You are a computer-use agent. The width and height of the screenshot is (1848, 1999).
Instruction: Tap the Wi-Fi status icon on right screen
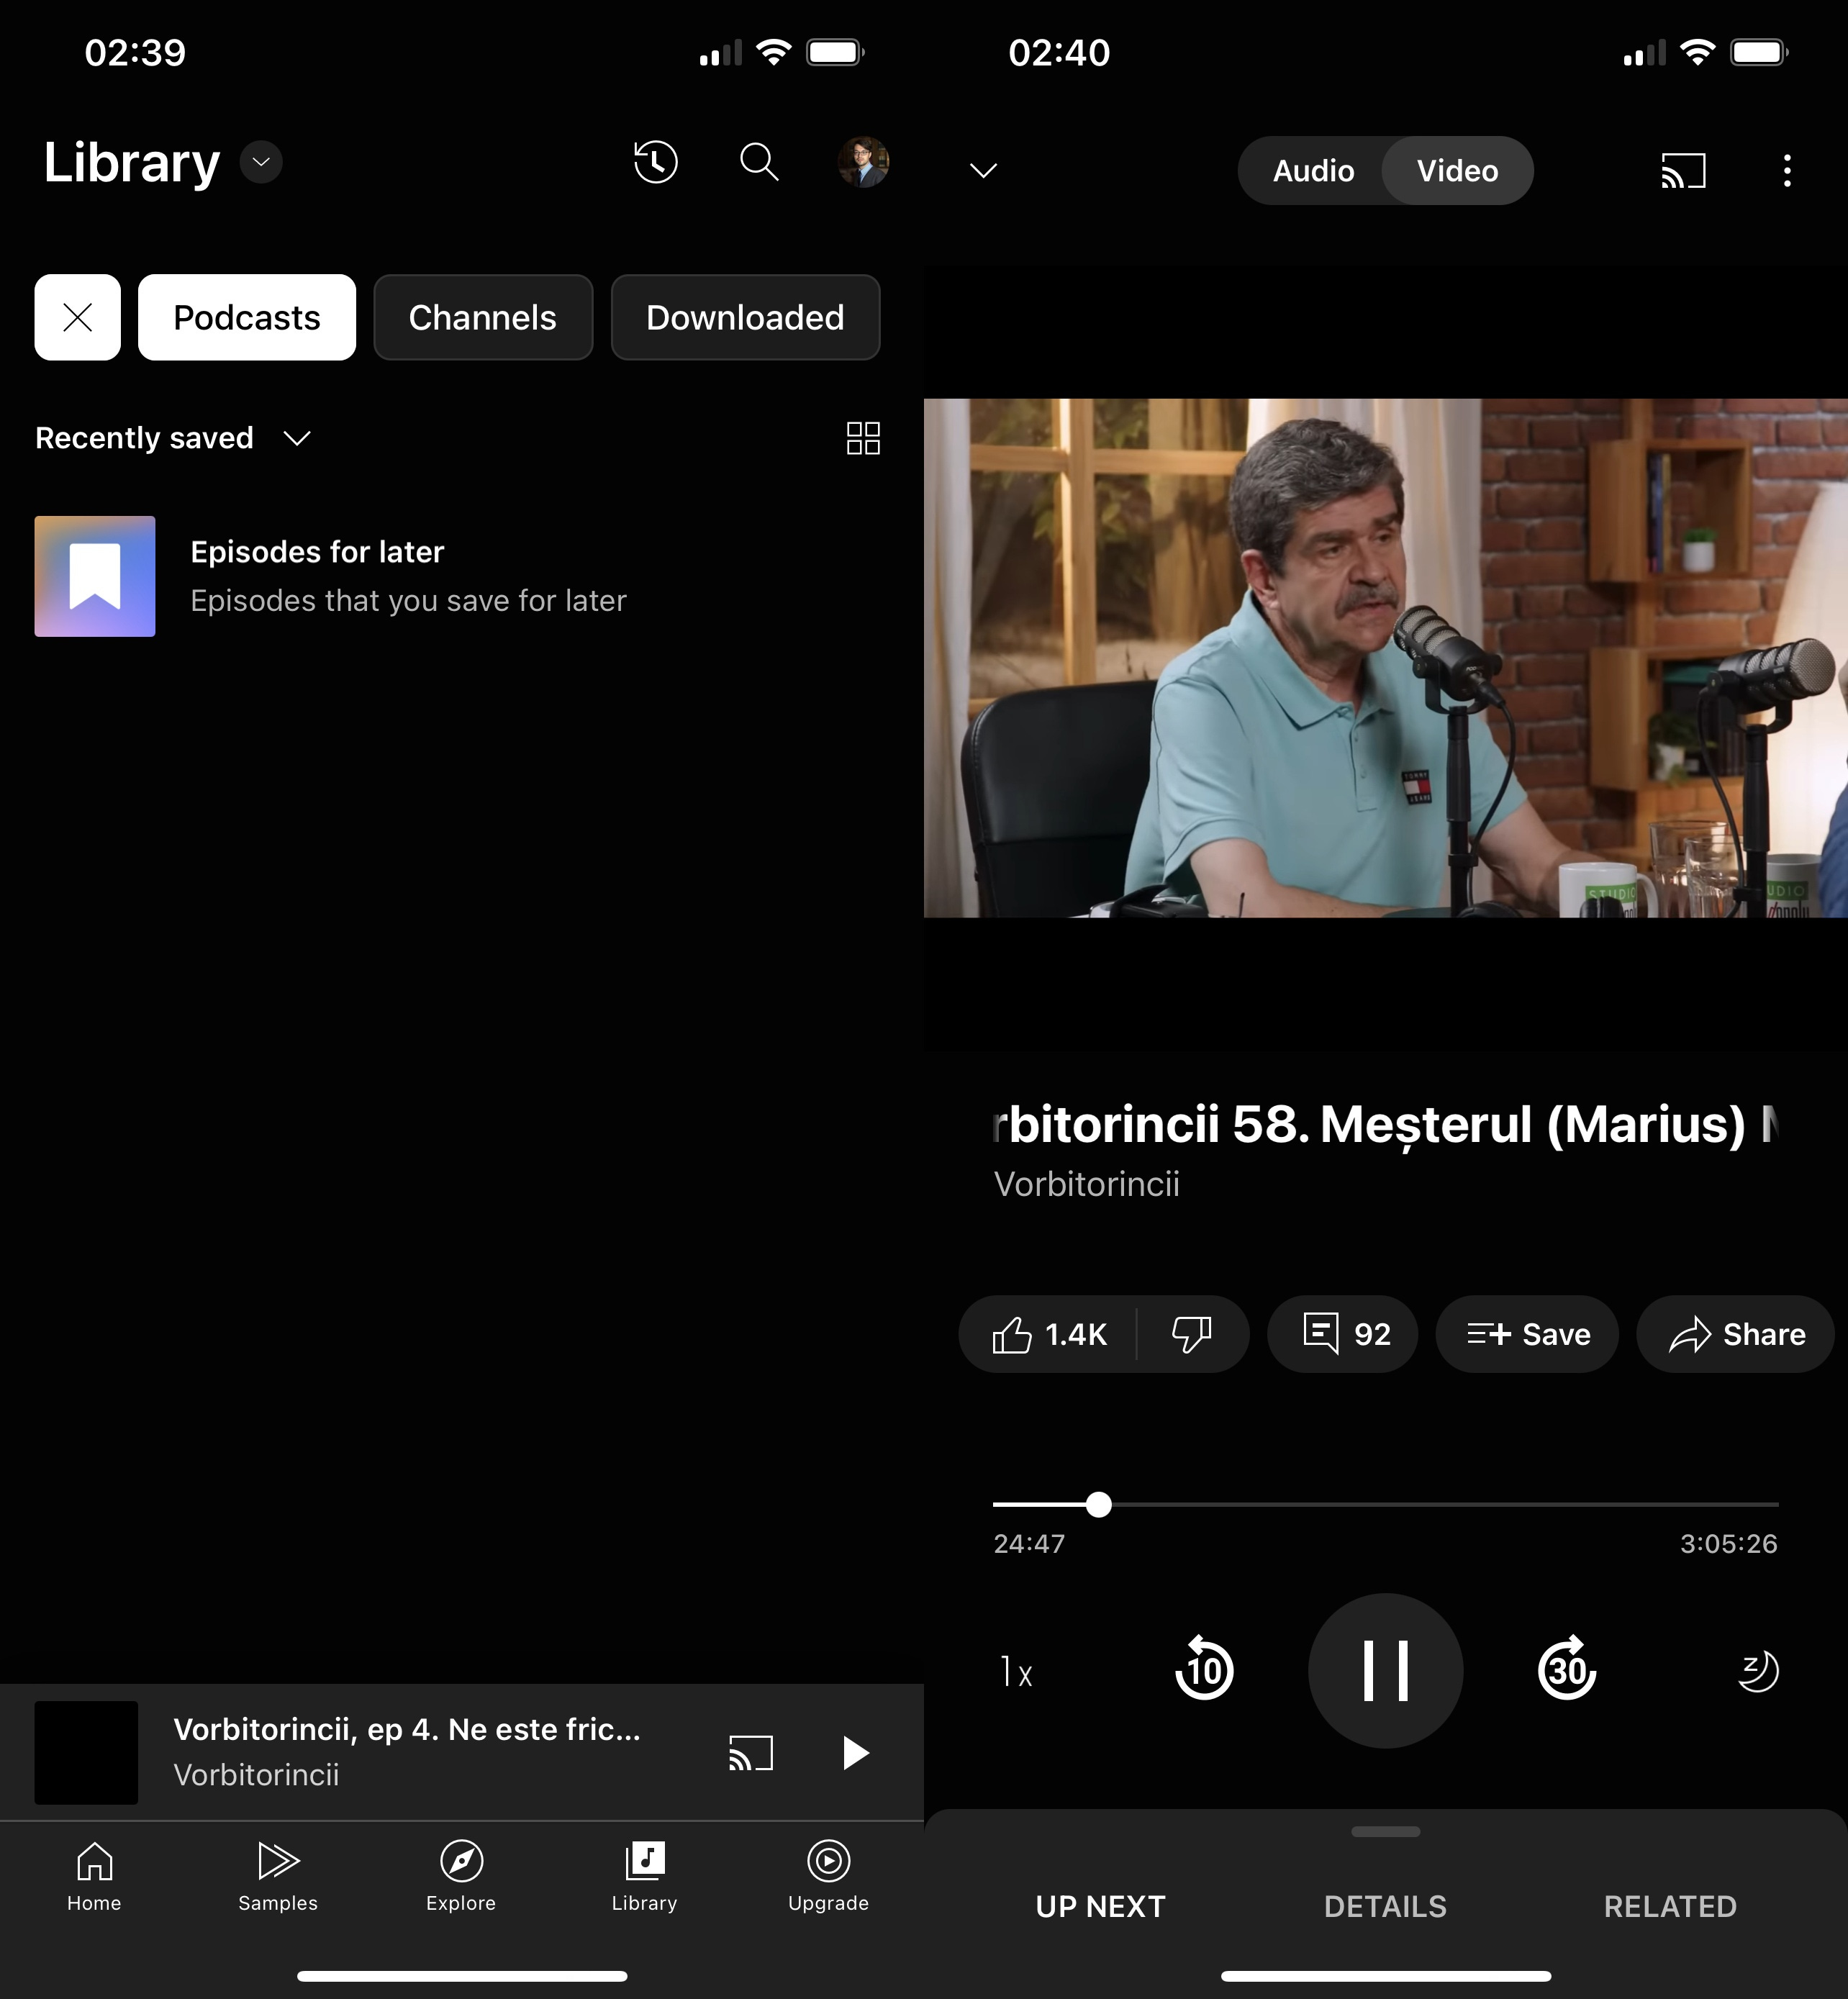click(1698, 52)
